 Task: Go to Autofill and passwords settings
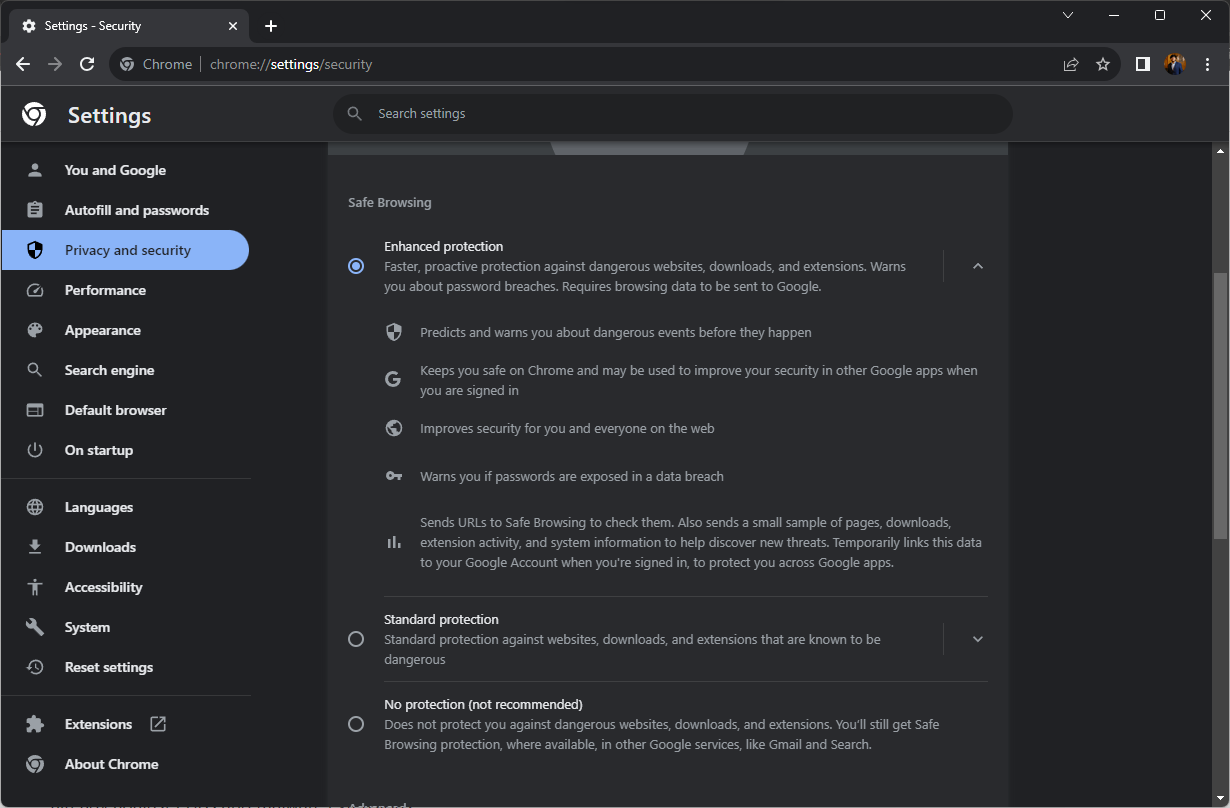136,210
